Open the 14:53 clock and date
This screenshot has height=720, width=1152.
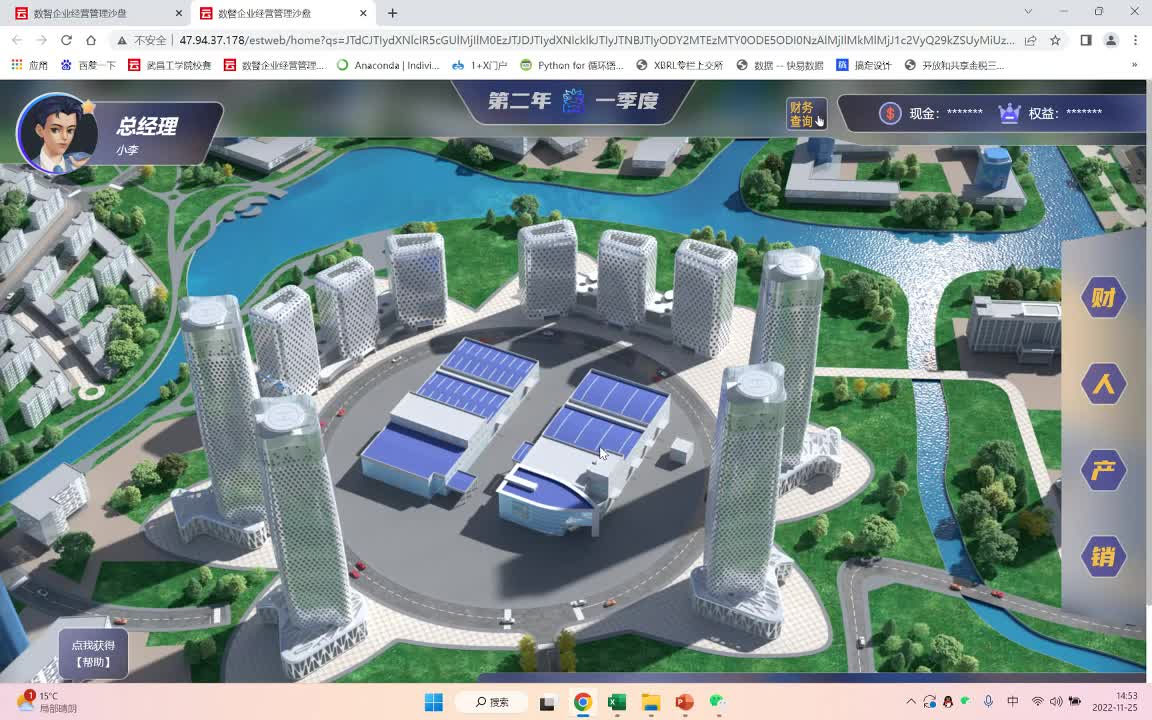click(1115, 702)
